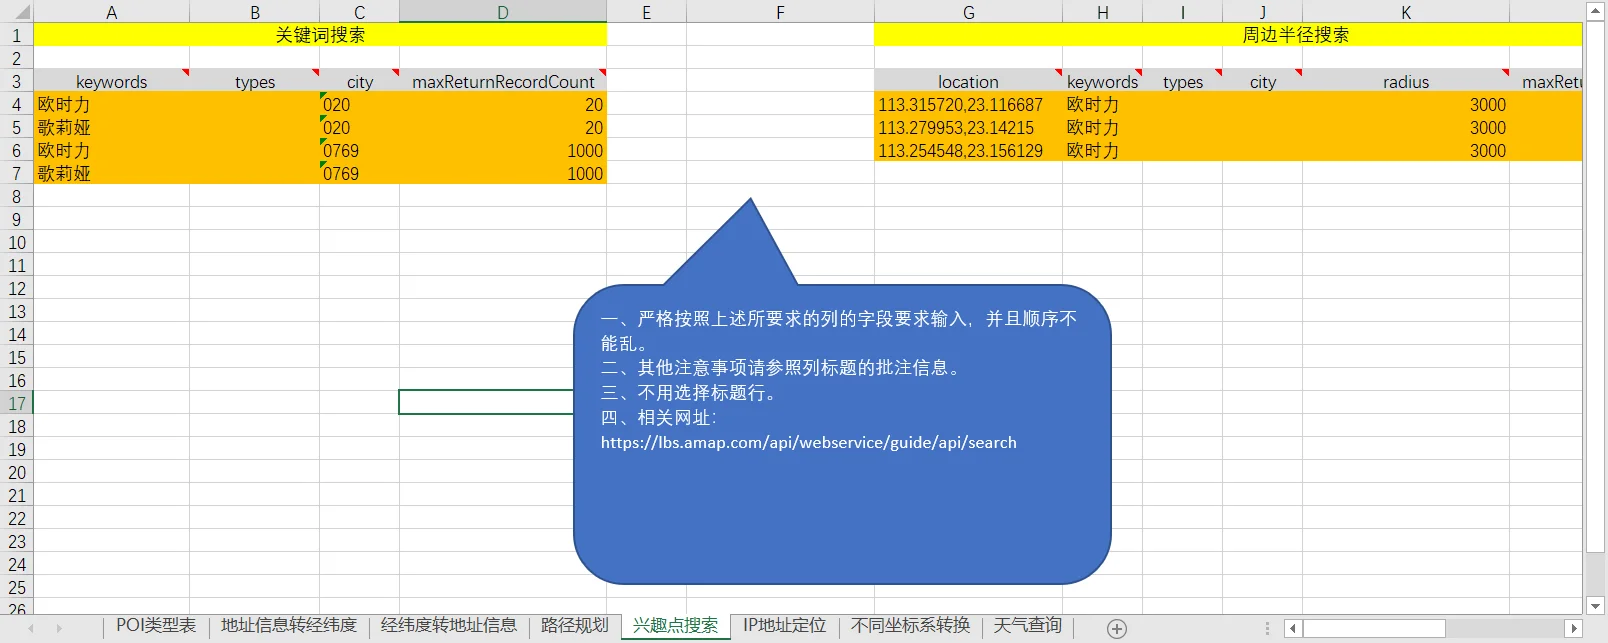Click cell A5 containing 歌莉娅
Viewport: 1608px width, 643px height.
111,127
